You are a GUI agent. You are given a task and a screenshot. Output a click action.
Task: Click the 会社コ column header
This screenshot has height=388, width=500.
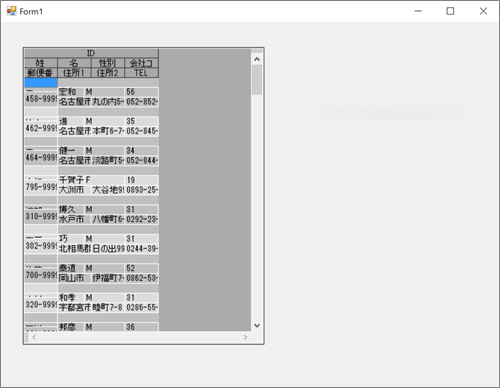(142, 63)
